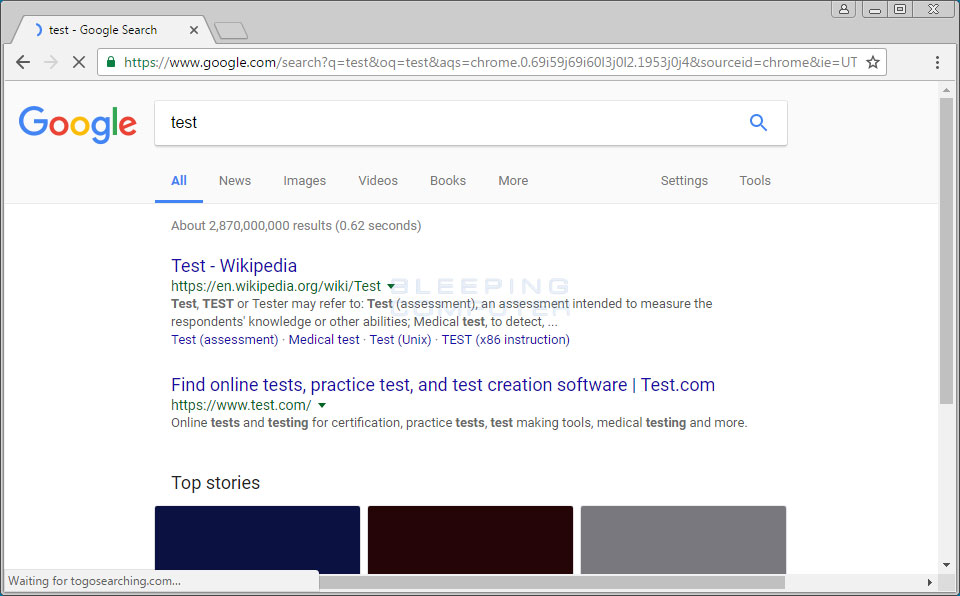This screenshot has height=596, width=960.
Task: Close the Chrome window
Action: [934, 9]
